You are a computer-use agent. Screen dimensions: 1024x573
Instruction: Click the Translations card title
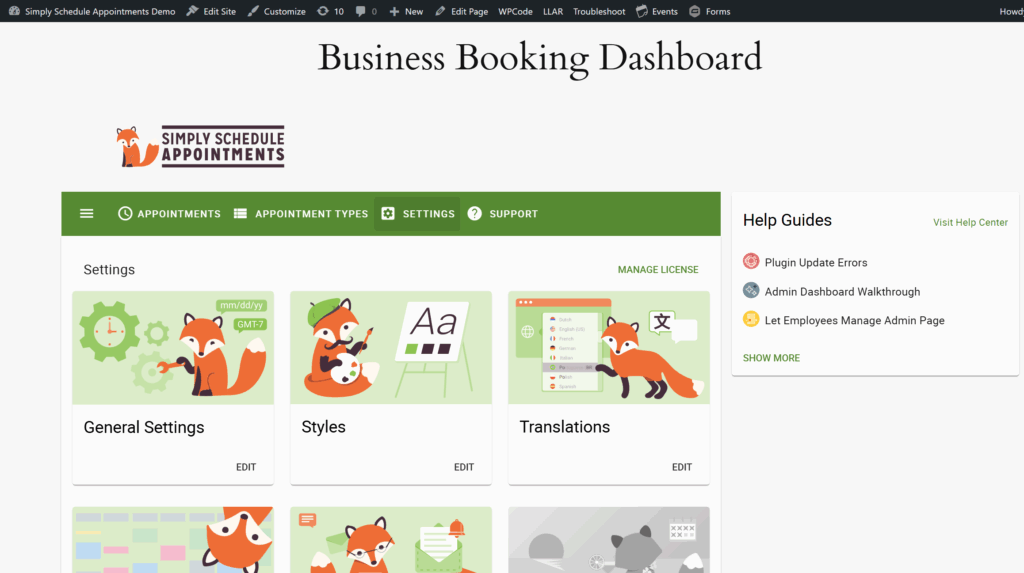(564, 427)
